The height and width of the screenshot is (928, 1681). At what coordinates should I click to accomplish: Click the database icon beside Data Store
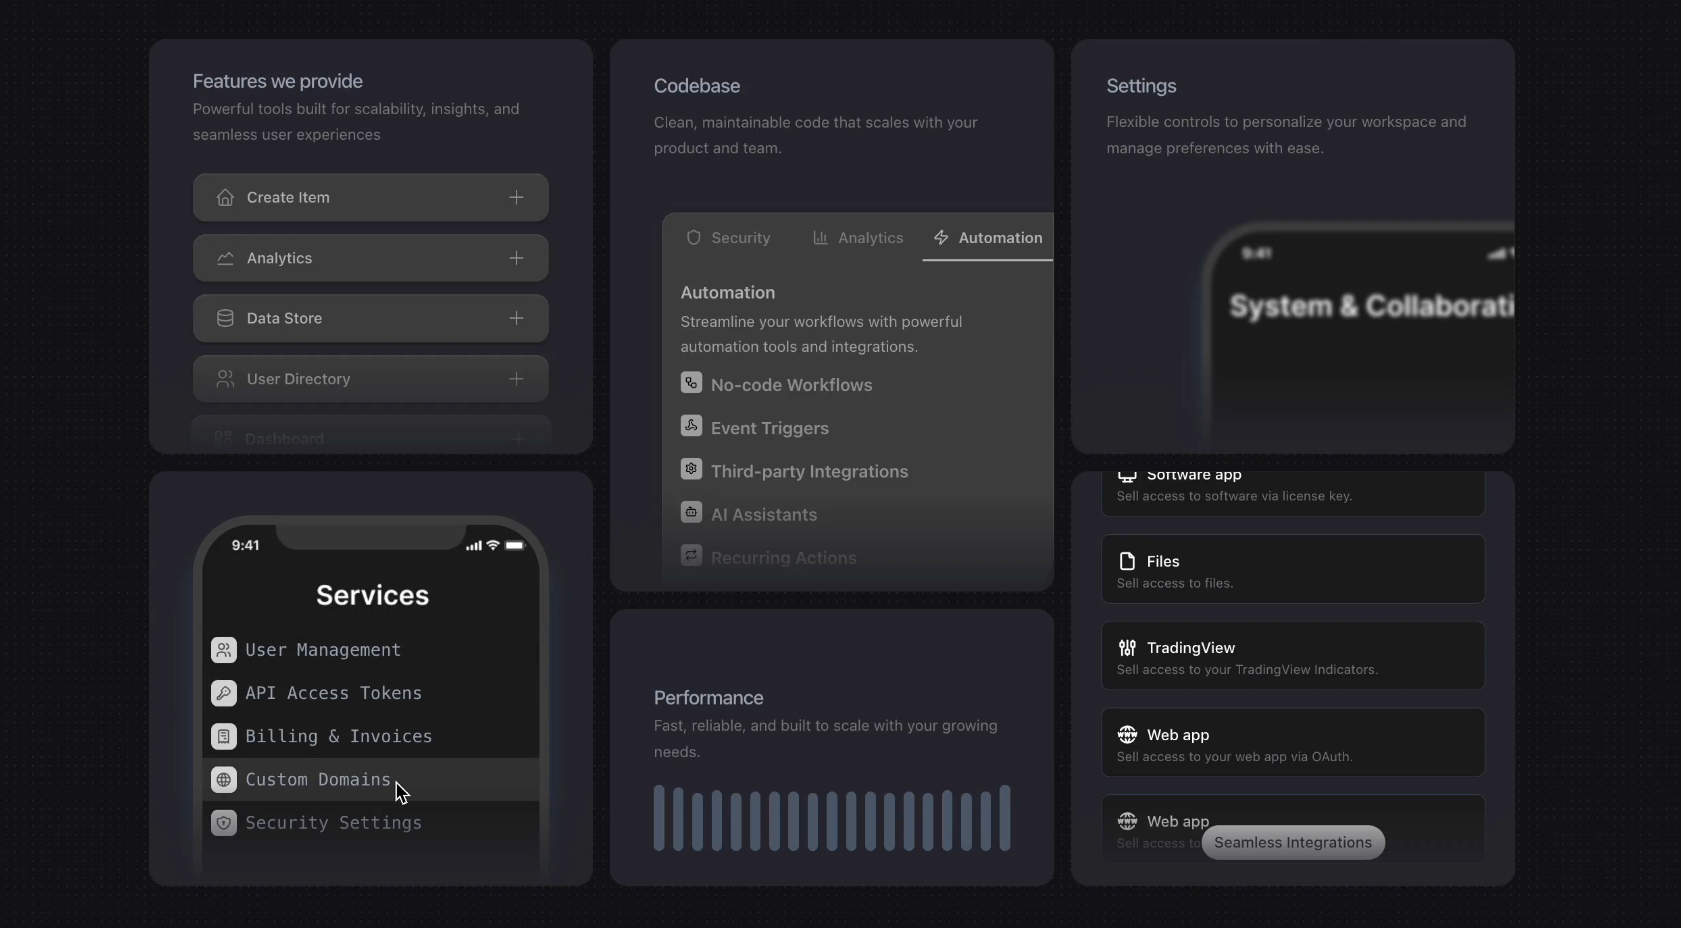tap(225, 318)
